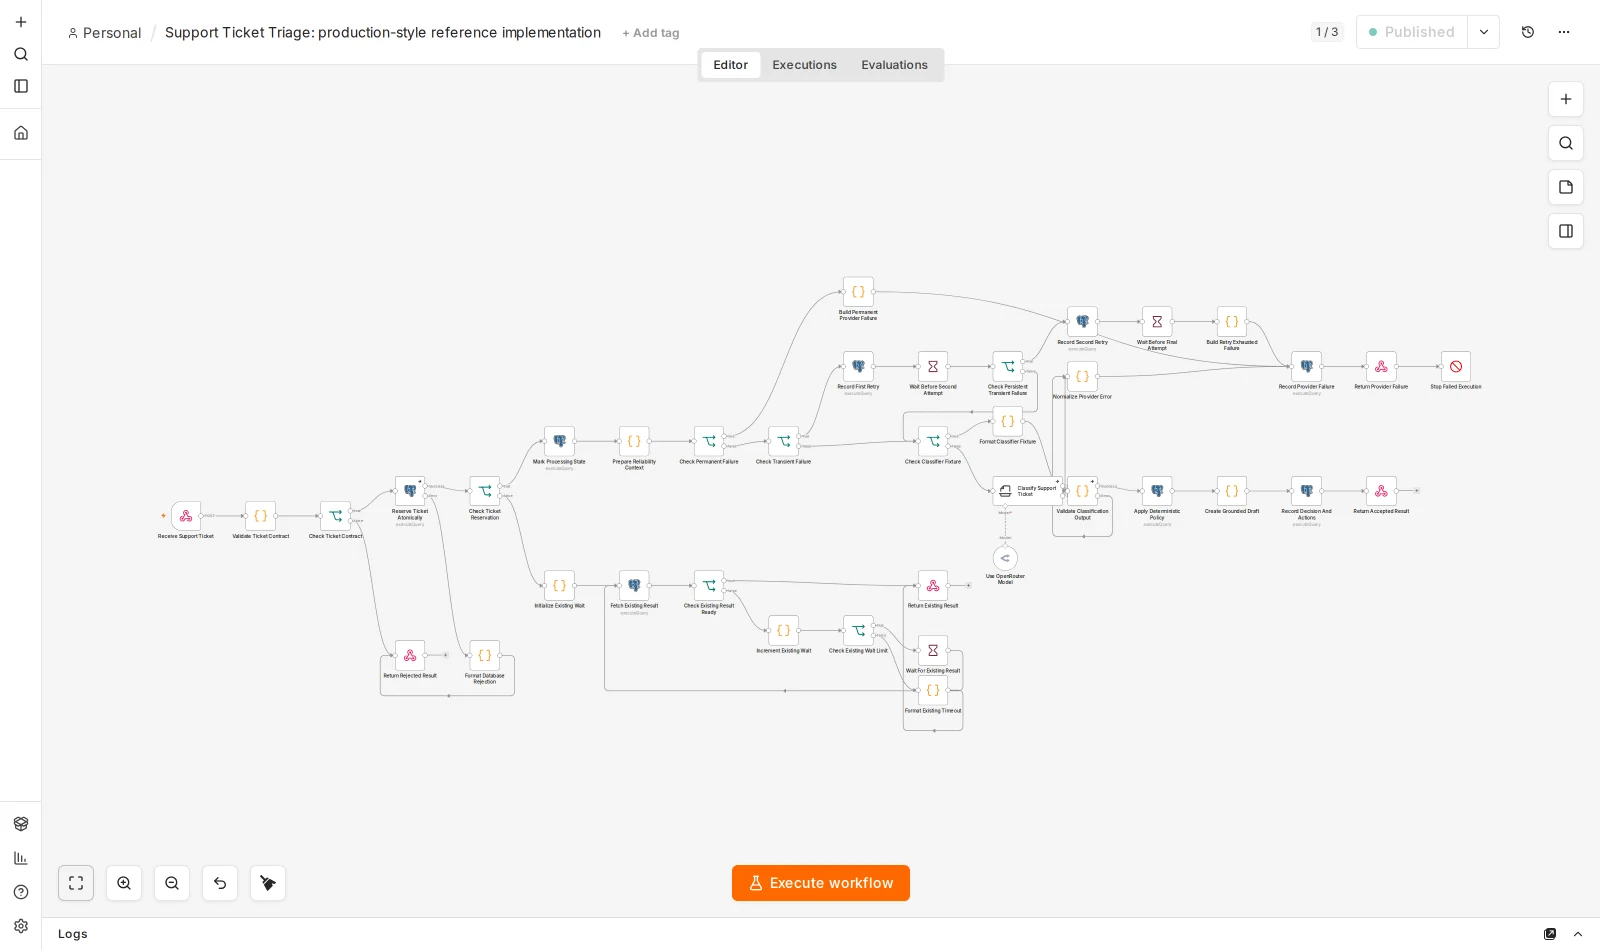Select the Use OpenRouter Model node
Image resolution: width=1600 pixels, height=950 pixels.
pos(1005,558)
